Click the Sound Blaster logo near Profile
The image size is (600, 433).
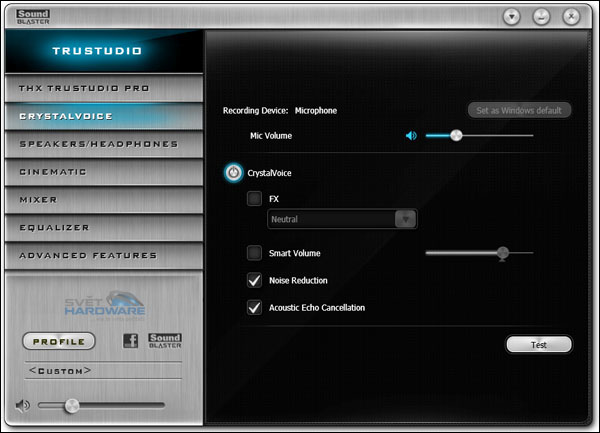click(x=165, y=341)
